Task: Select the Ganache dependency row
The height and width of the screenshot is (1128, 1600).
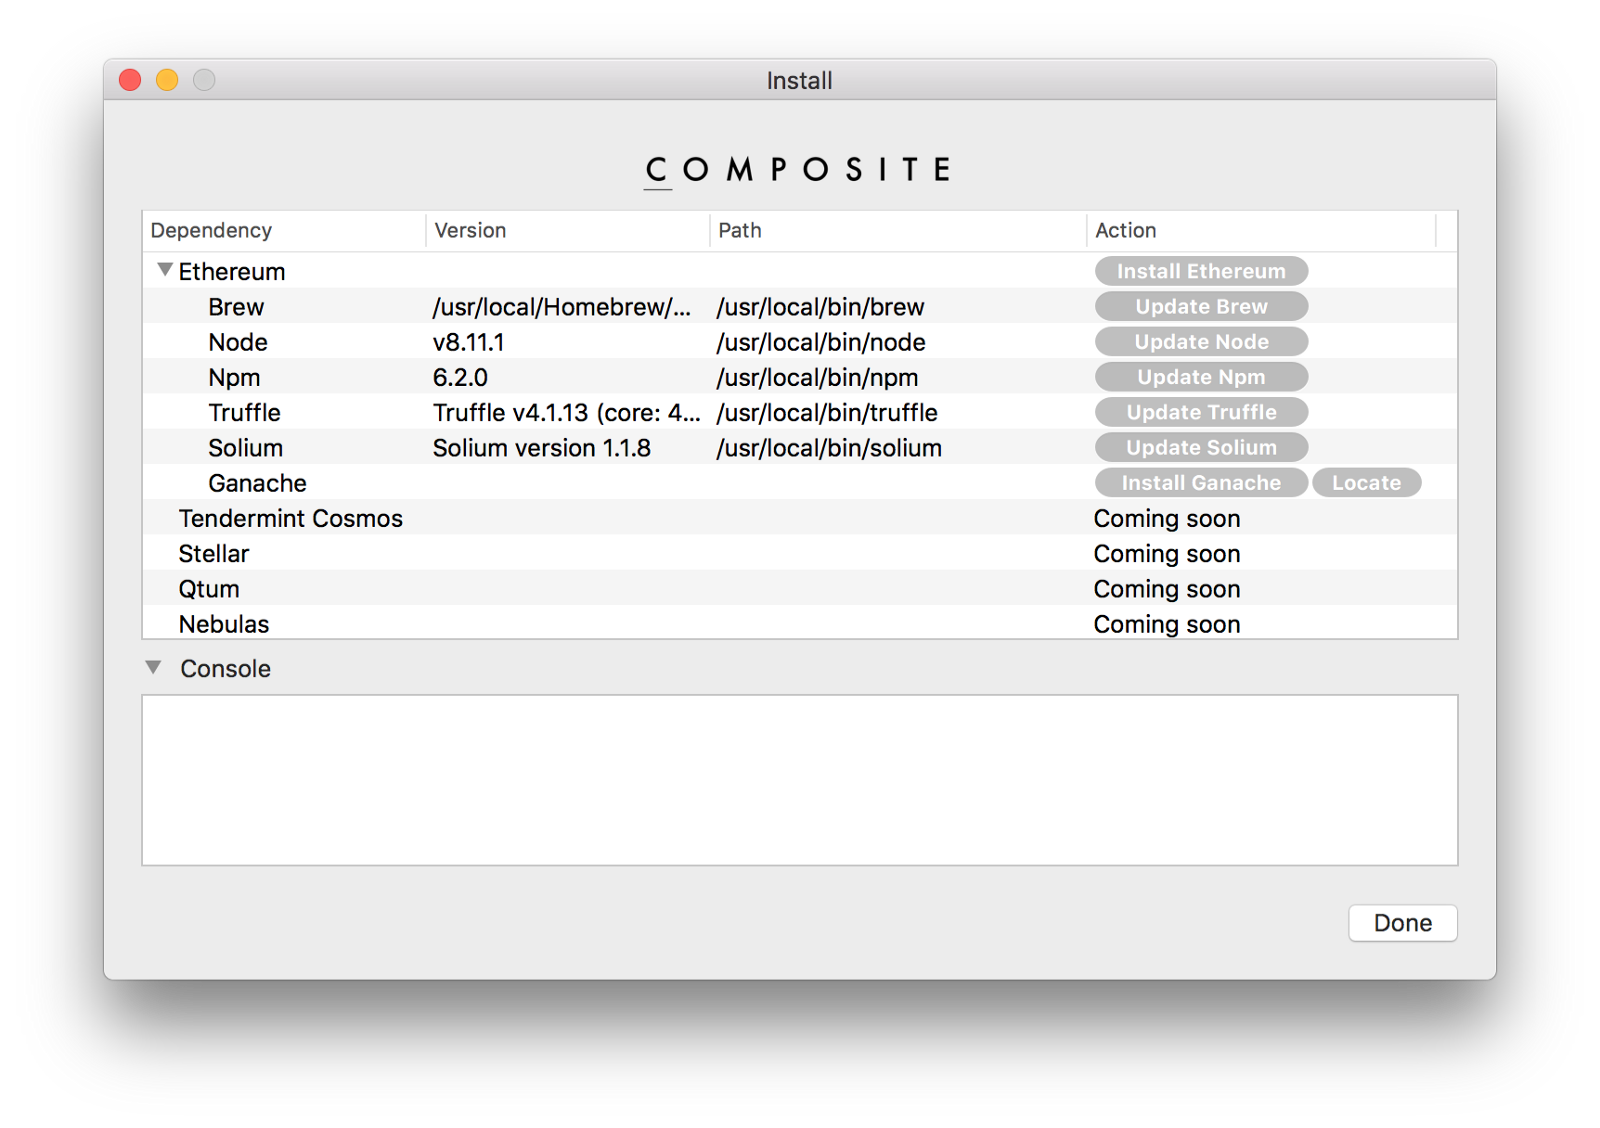Action: (x=800, y=482)
